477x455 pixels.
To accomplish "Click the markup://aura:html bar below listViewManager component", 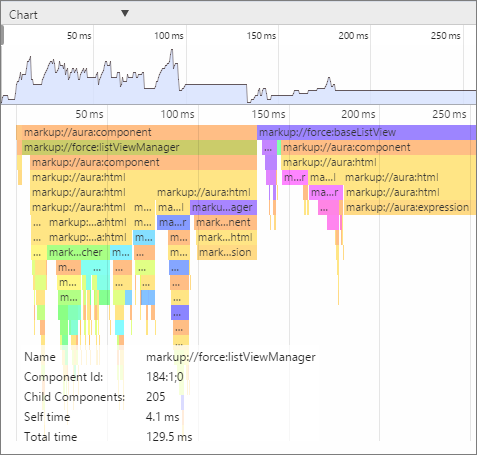I will point(144,177).
